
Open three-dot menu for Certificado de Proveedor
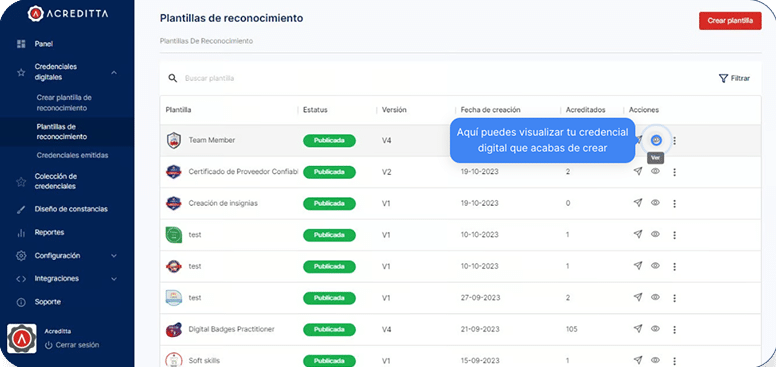[x=674, y=172]
